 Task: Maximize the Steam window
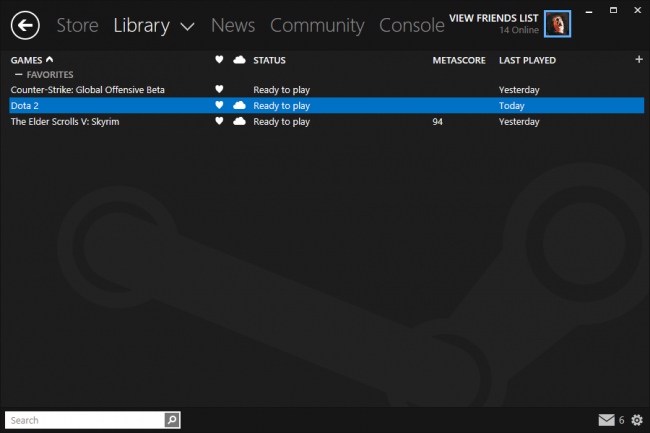coord(614,10)
